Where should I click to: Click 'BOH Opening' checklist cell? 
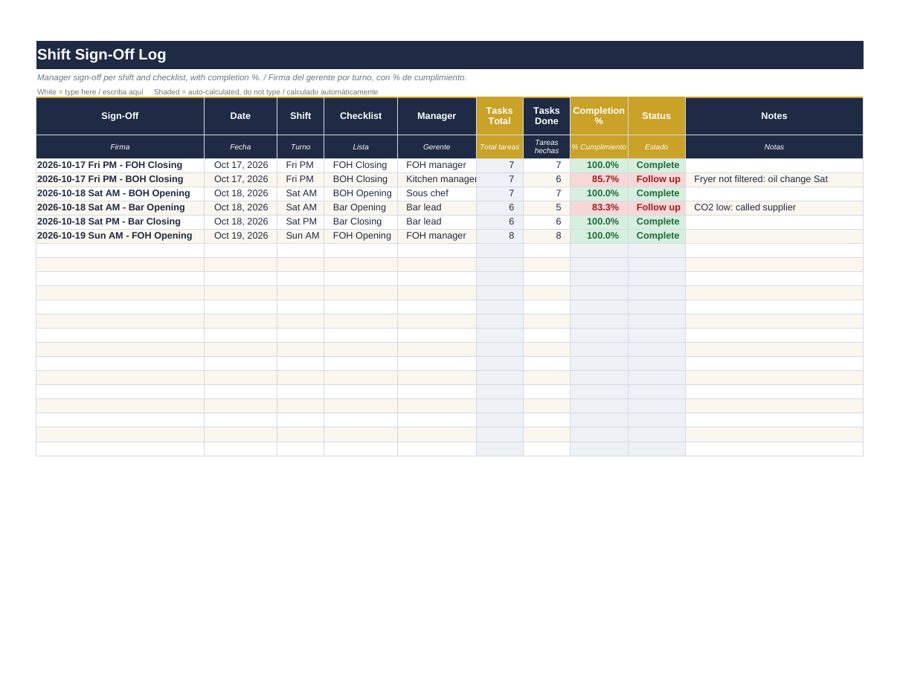tap(360, 193)
